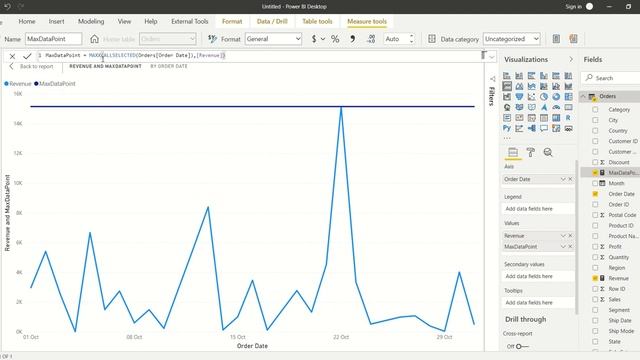Check the City field checkbox
Viewport: 640px width, 360px height.
[595, 120]
